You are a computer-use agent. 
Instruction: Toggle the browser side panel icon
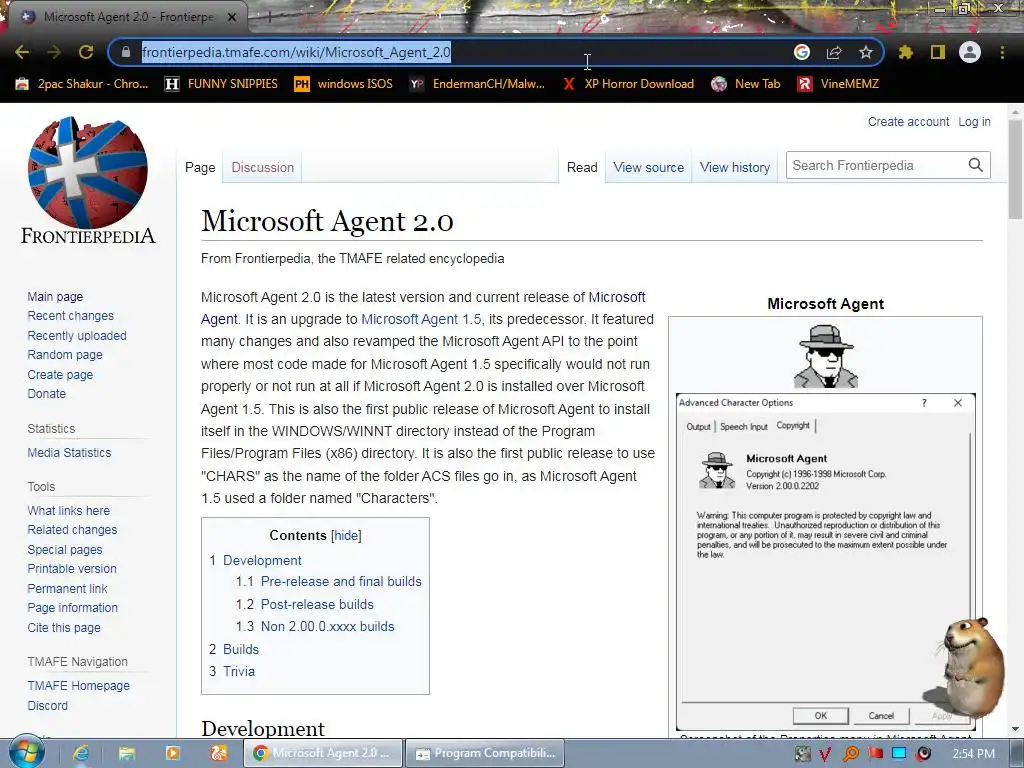(938, 52)
